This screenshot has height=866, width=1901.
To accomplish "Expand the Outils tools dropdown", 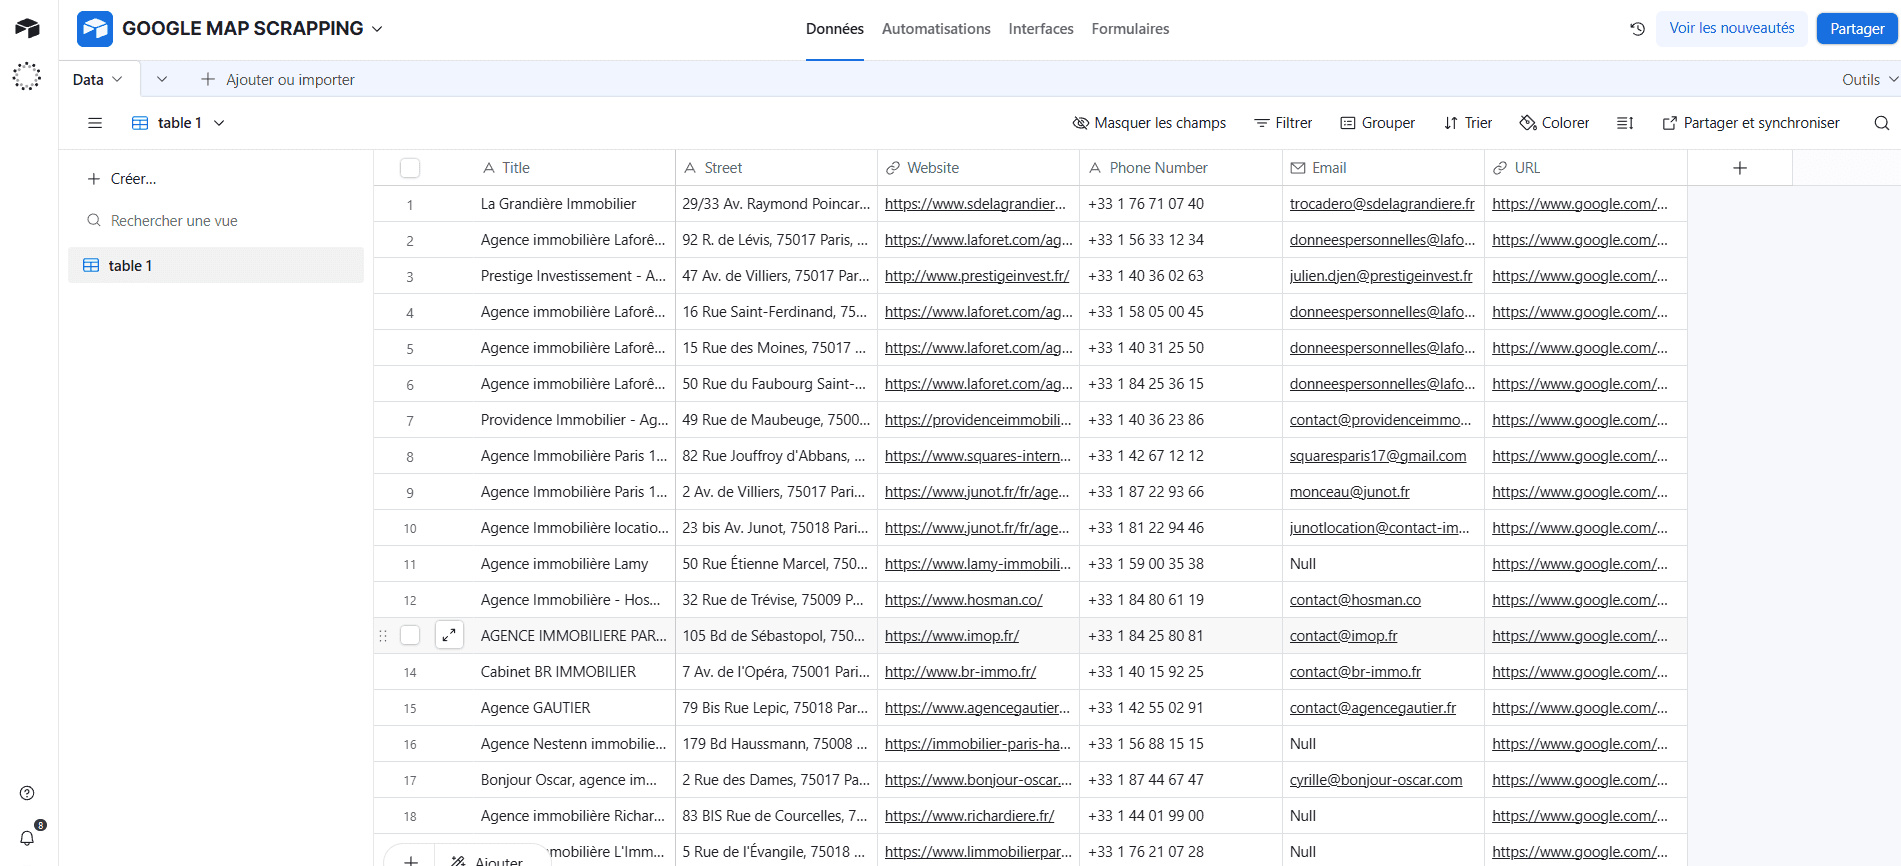I will [x=1870, y=79].
